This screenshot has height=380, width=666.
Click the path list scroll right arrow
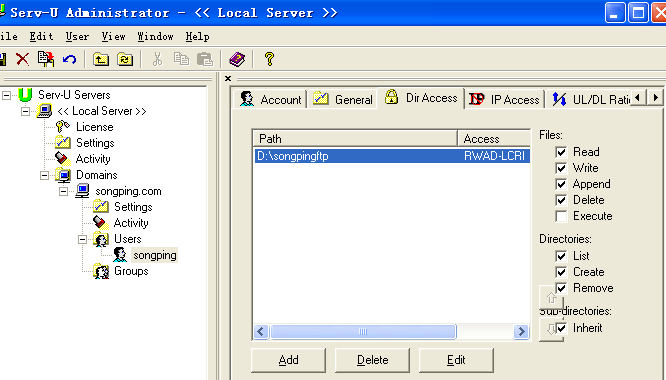click(521, 331)
